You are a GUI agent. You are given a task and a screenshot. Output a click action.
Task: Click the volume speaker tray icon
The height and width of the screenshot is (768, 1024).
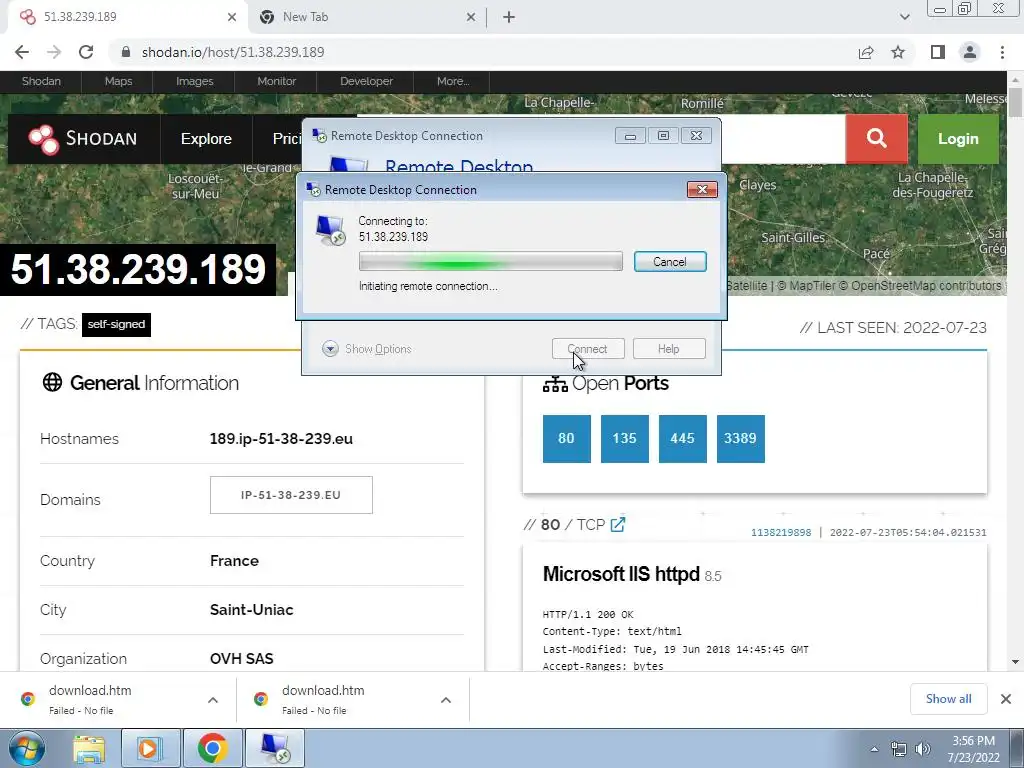(923, 749)
